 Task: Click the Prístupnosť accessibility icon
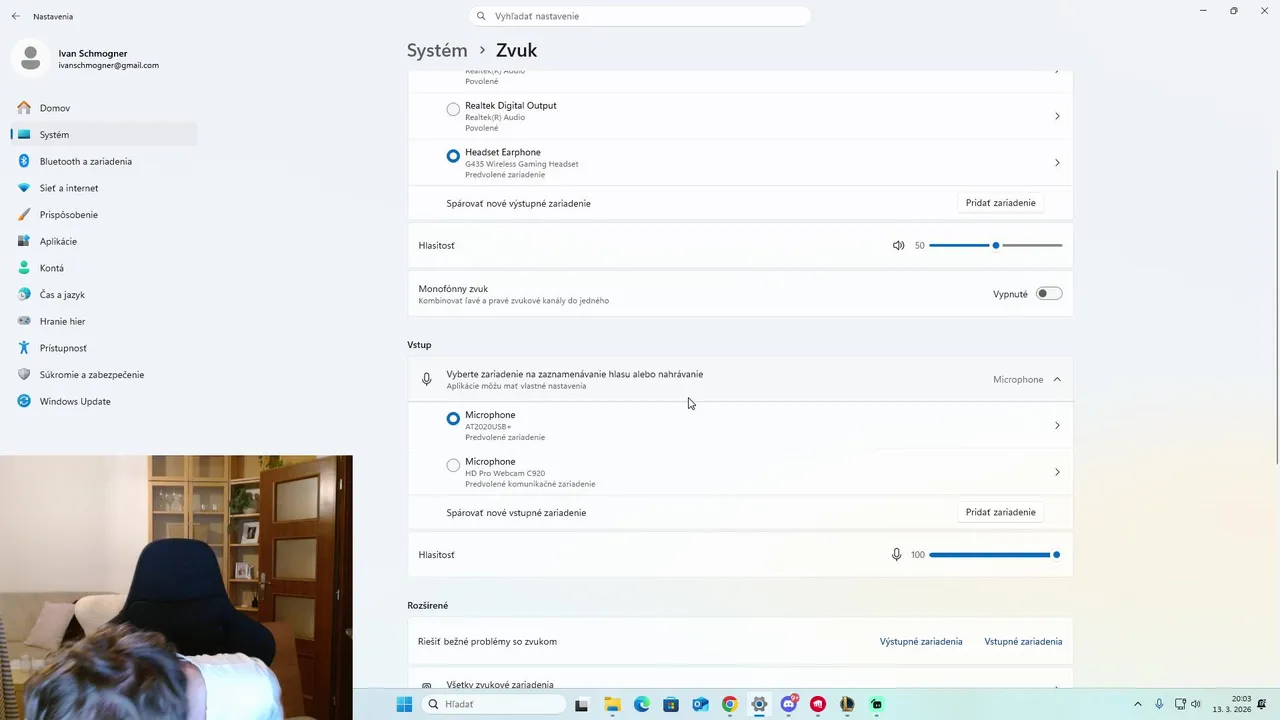(24, 348)
